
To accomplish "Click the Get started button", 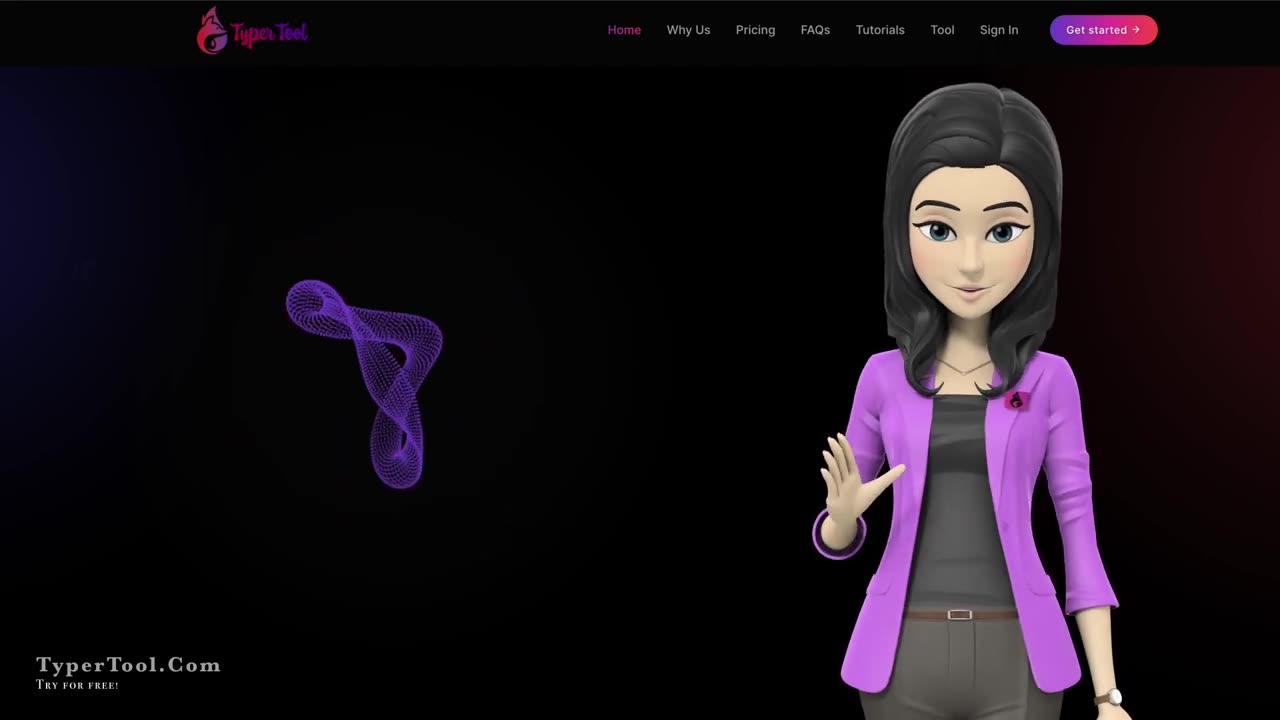I will tap(1103, 30).
